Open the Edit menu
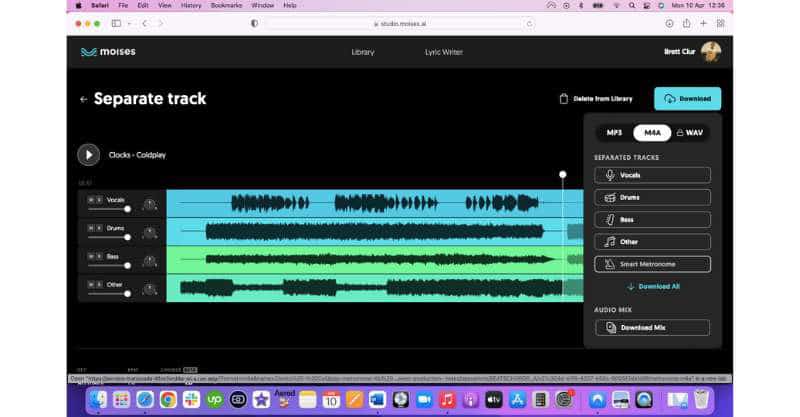Image resolution: width=800 pixels, height=417 pixels. point(143,5)
